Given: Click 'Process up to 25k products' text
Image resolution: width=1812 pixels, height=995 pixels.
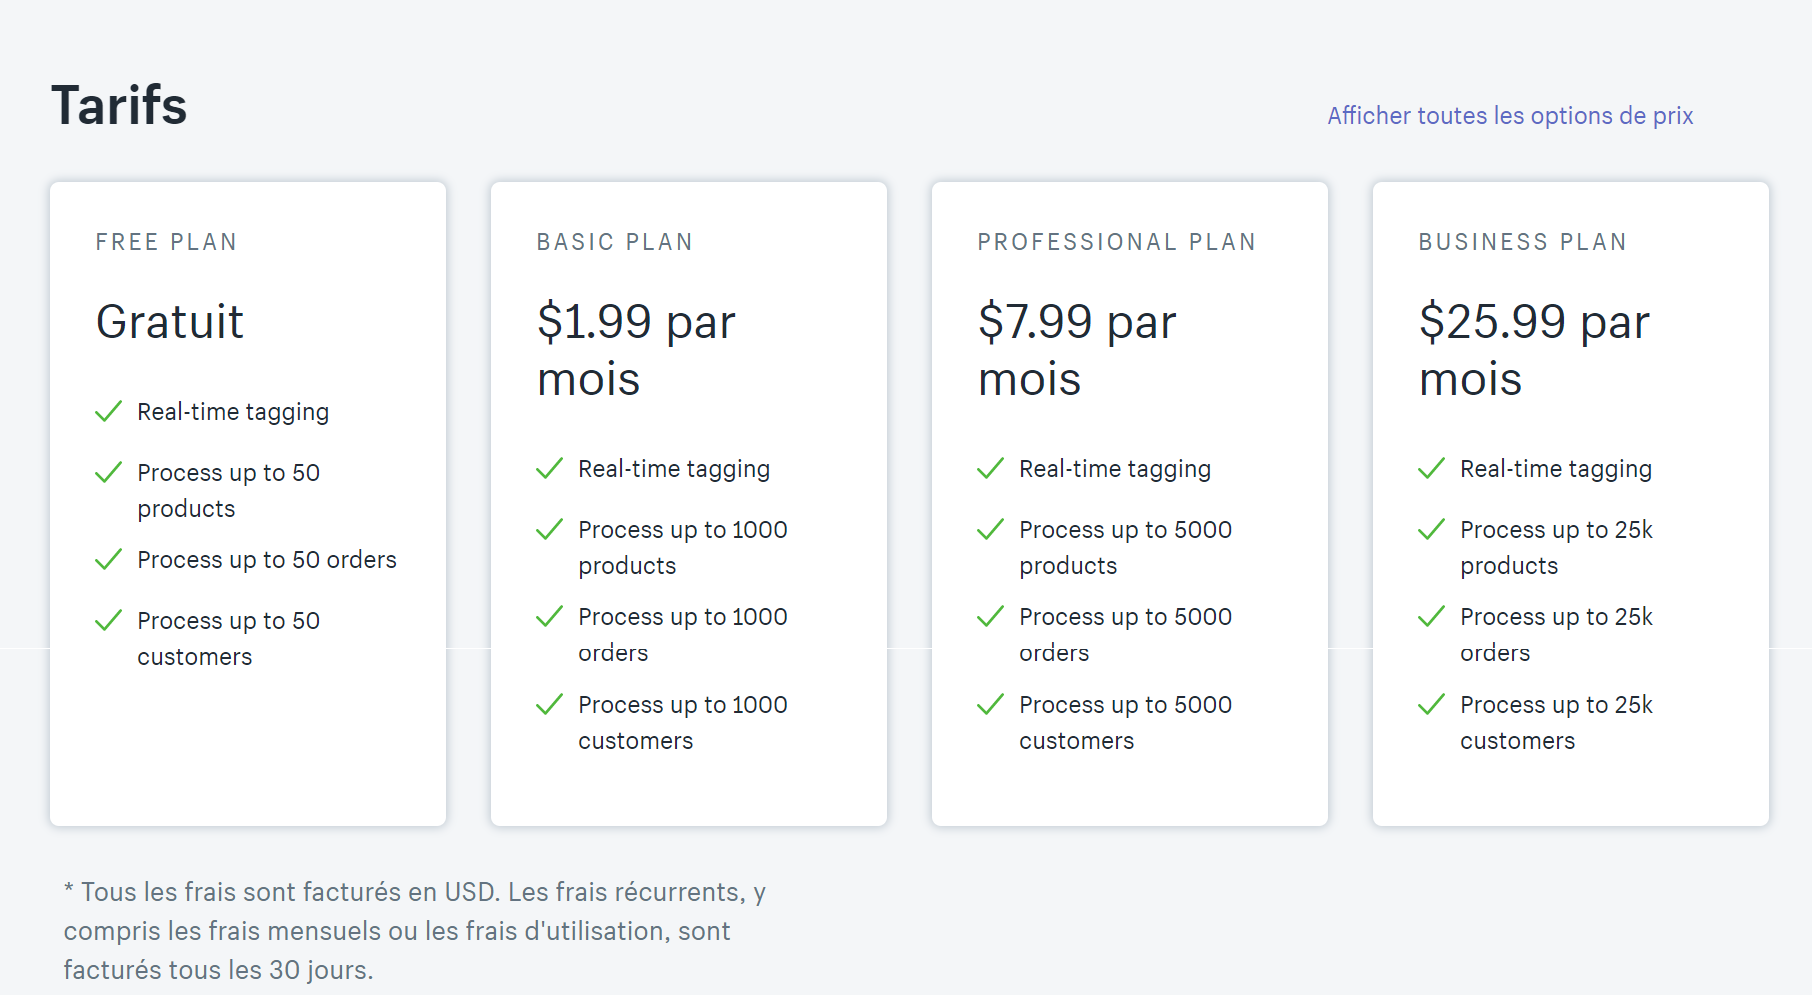Looking at the screenshot, I should pyautogui.click(x=1557, y=548).
